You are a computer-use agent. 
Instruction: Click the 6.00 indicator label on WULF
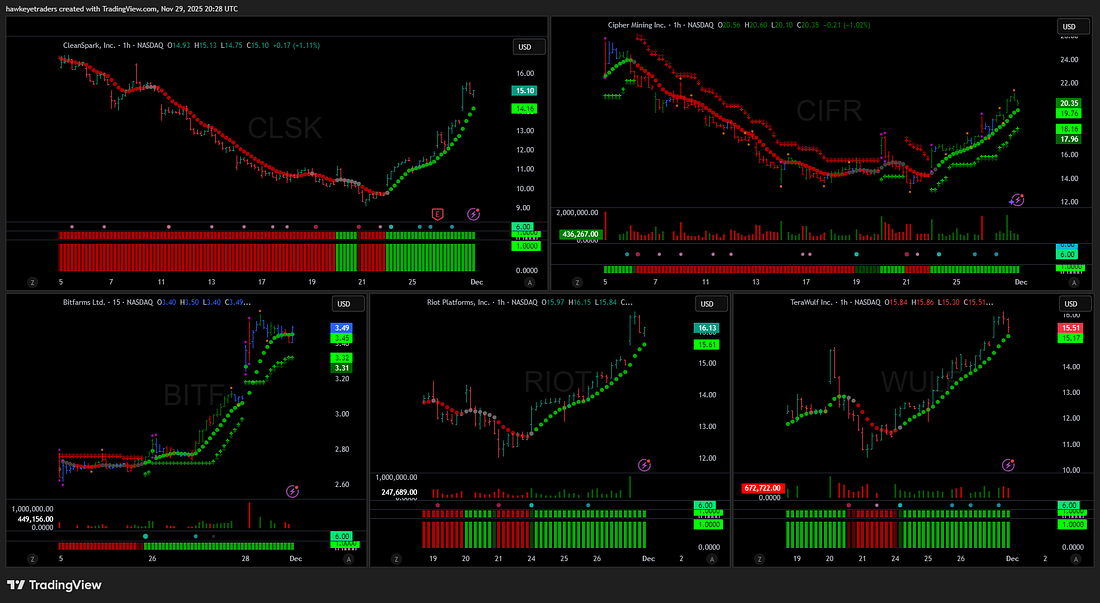coord(1068,505)
